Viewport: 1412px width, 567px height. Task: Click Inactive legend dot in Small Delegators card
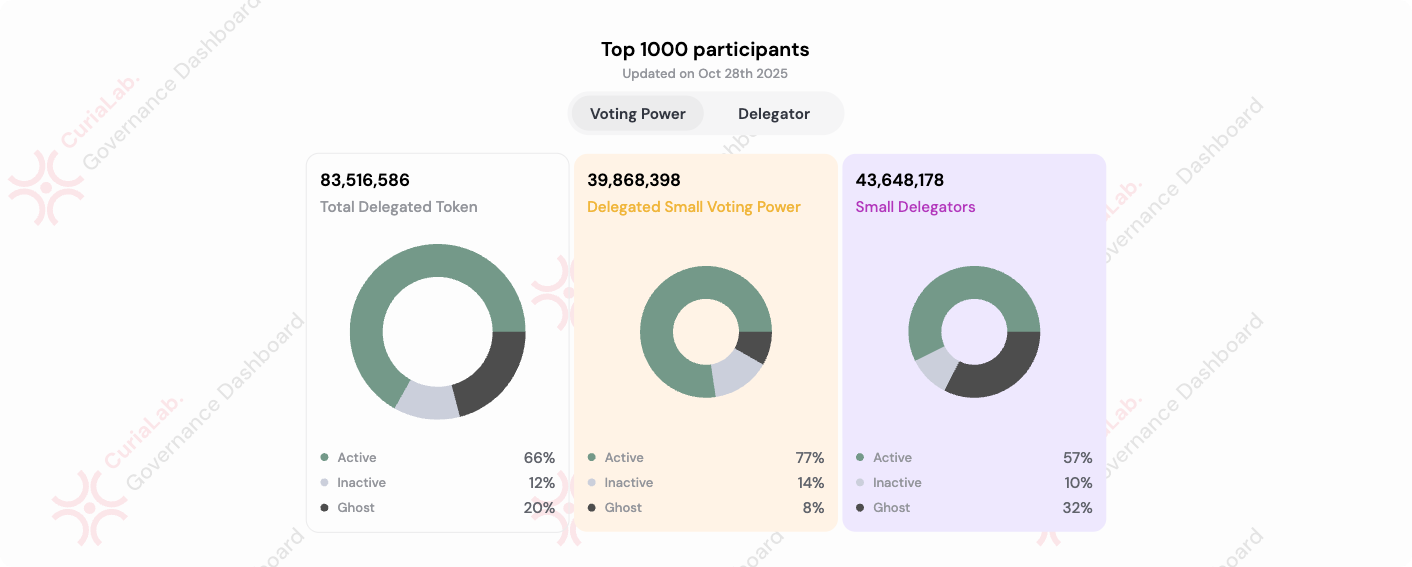(x=860, y=483)
